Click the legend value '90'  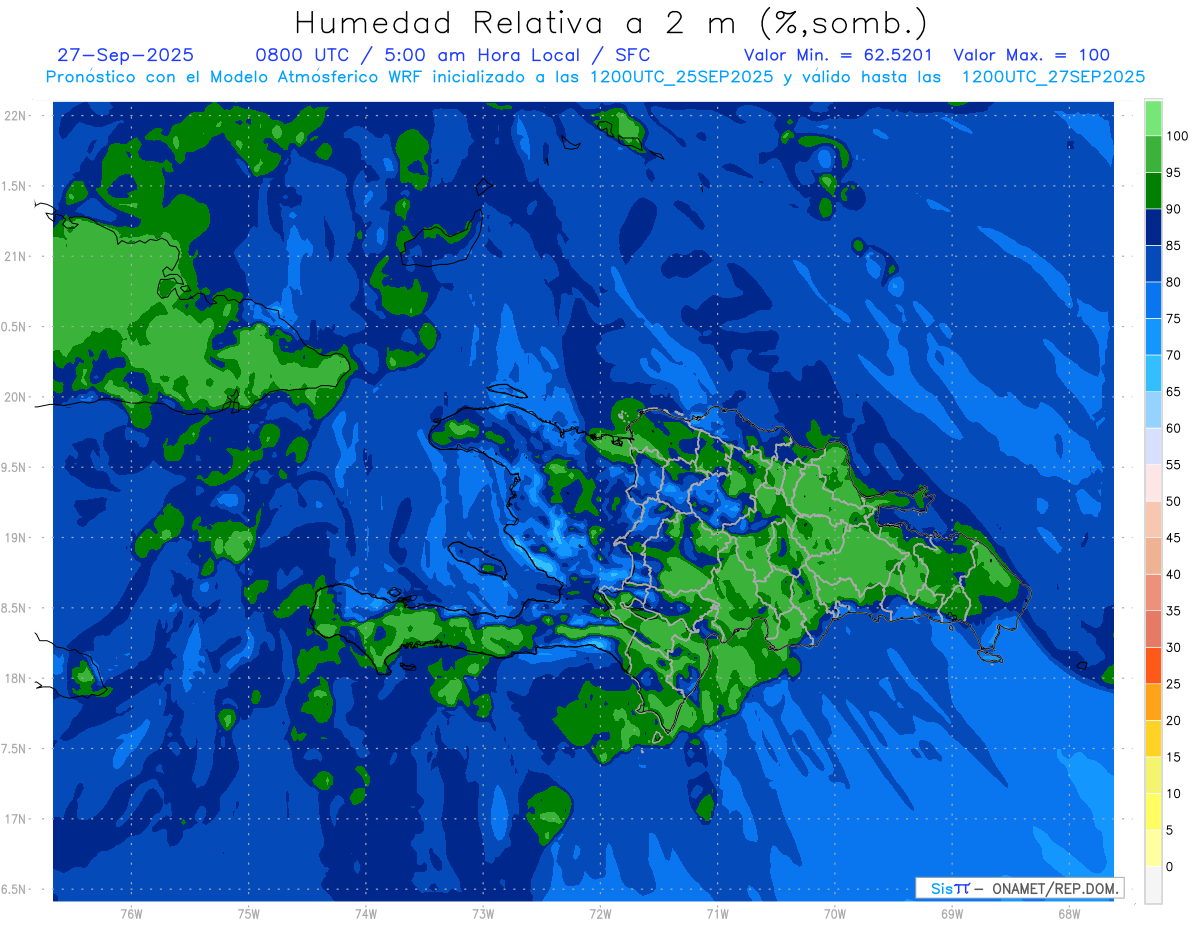1173,209
